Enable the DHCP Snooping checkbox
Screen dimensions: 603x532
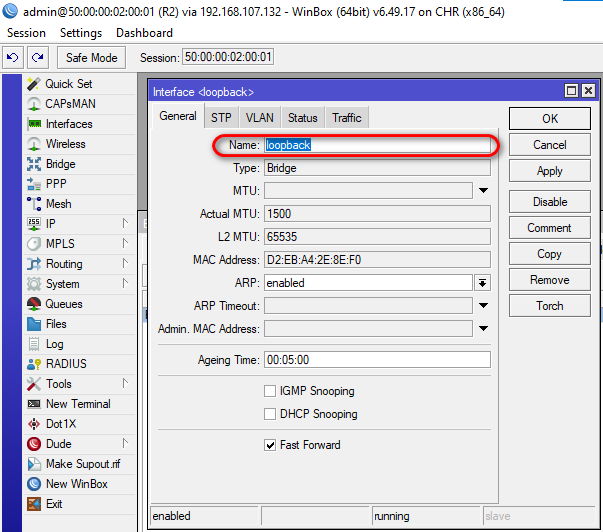(x=270, y=414)
